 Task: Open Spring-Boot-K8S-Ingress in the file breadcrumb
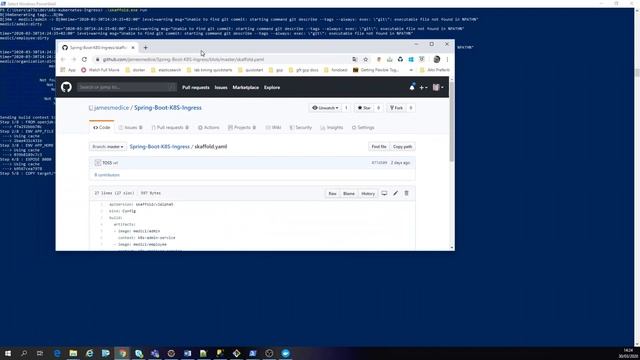pyautogui.click(x=160, y=147)
